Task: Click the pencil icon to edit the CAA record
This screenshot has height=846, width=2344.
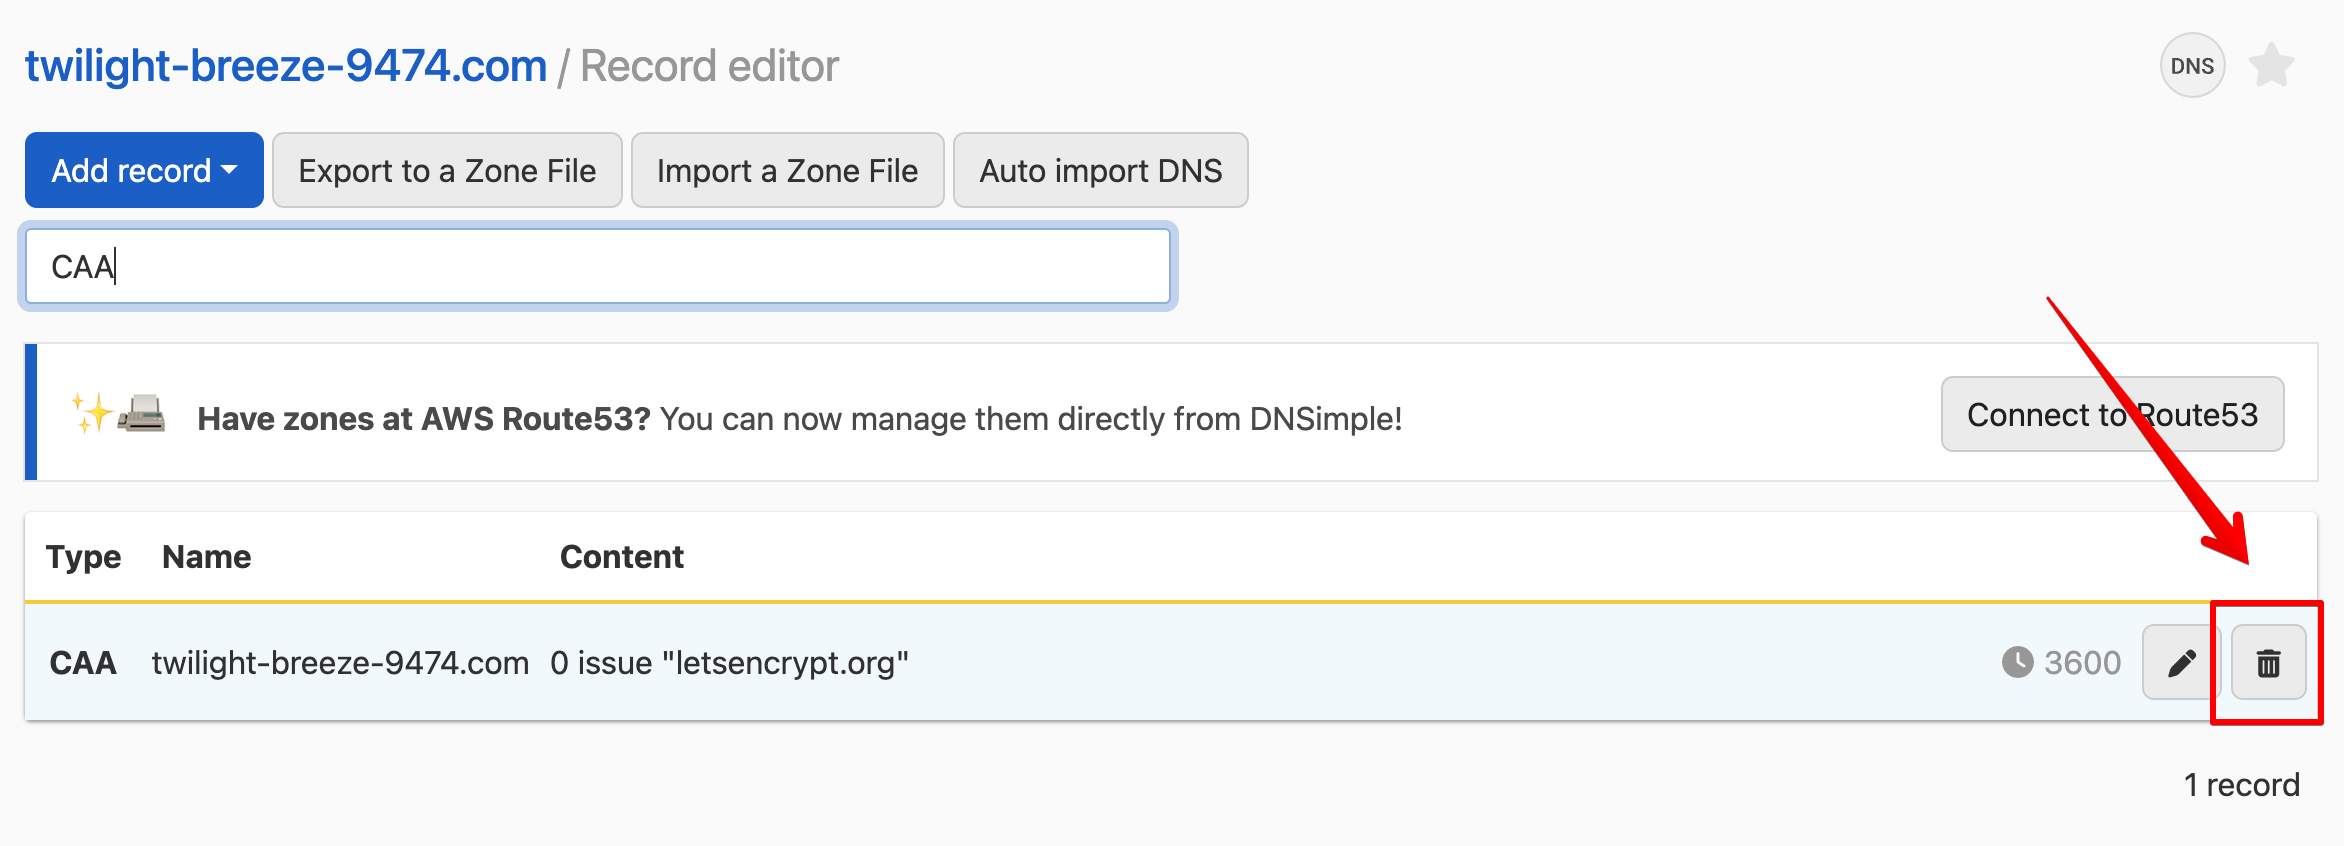Action: point(2180,661)
